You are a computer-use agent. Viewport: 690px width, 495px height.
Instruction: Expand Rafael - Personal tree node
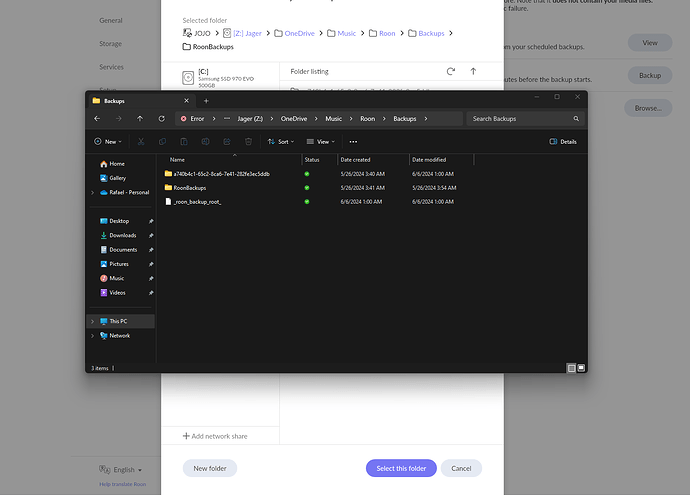coord(92,192)
